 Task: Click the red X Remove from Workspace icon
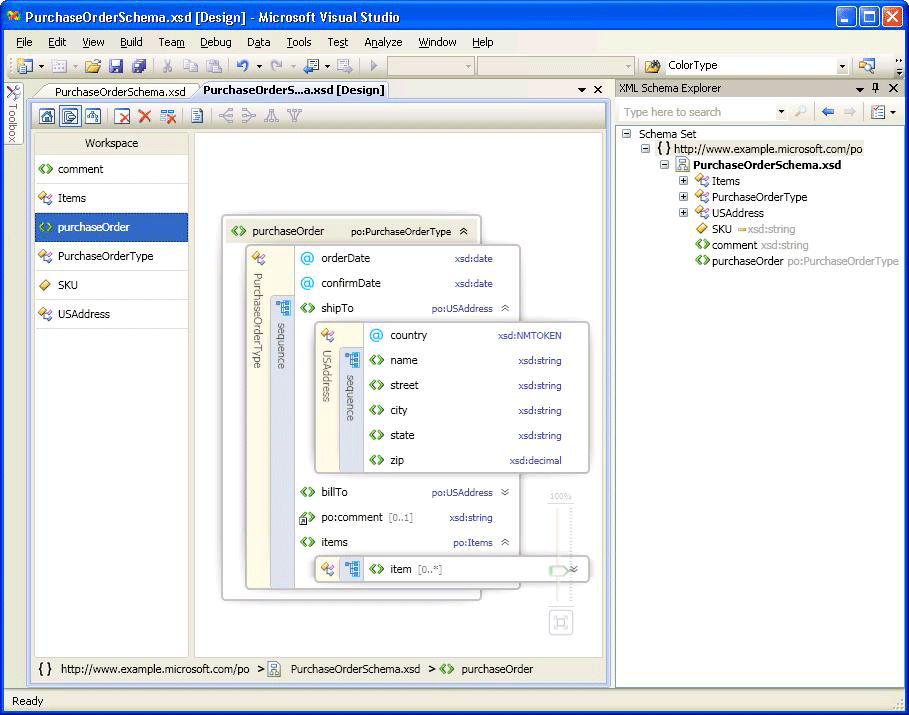tap(144, 116)
